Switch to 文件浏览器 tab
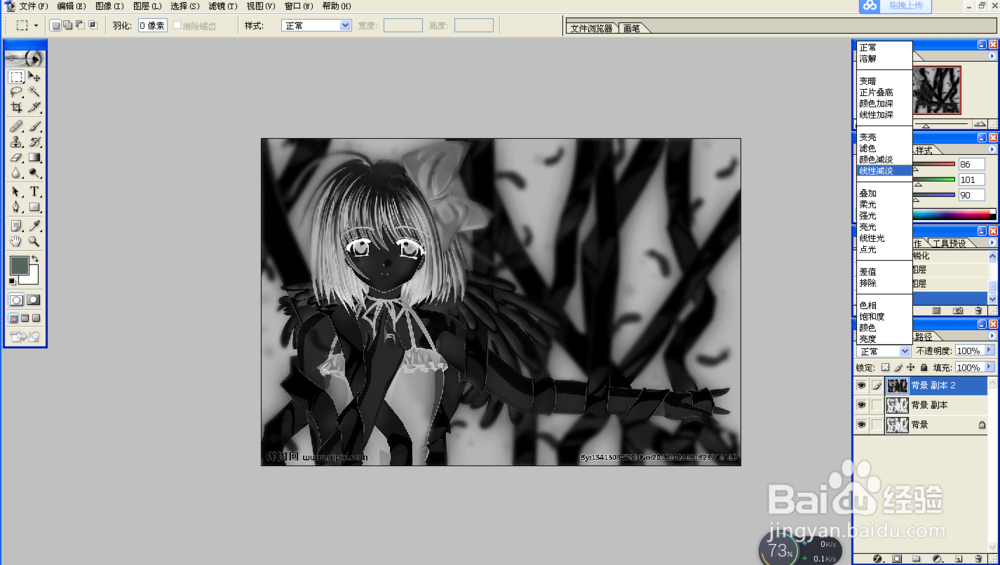Image resolution: width=1000 pixels, height=565 pixels. click(x=591, y=28)
